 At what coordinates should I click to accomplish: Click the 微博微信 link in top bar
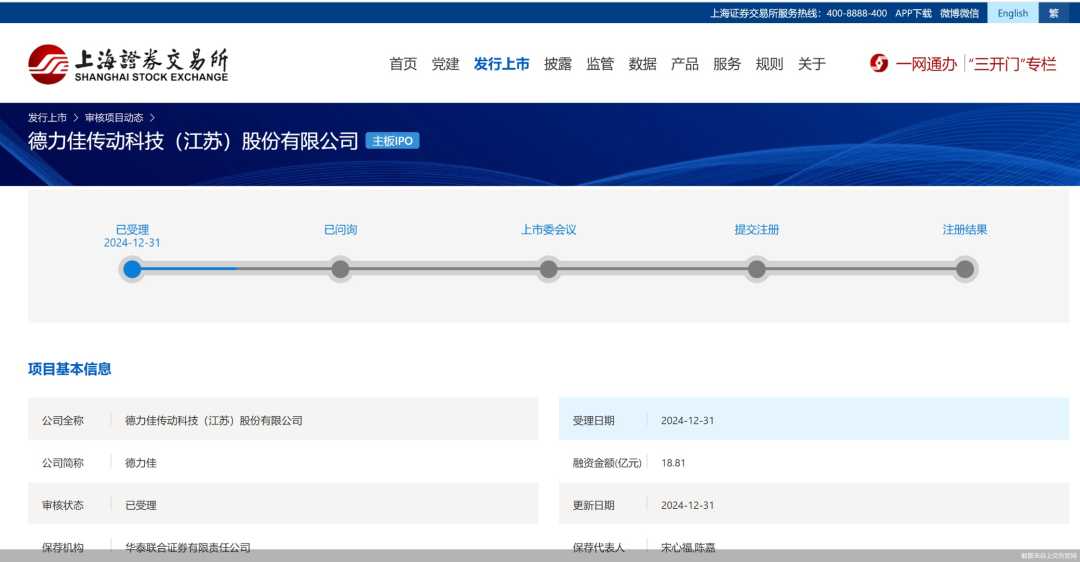(x=959, y=13)
